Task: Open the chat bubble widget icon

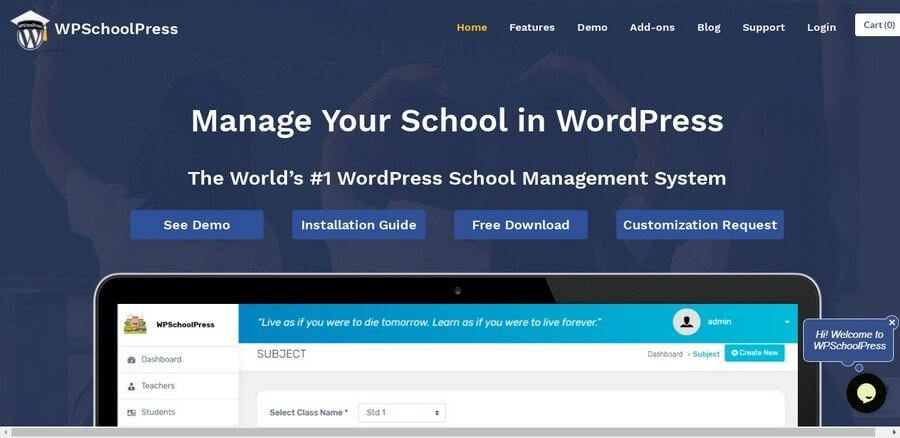Action: tap(866, 393)
